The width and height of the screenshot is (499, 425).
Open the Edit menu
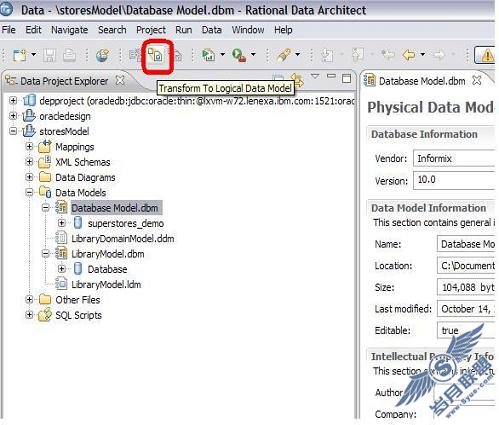pos(33,30)
